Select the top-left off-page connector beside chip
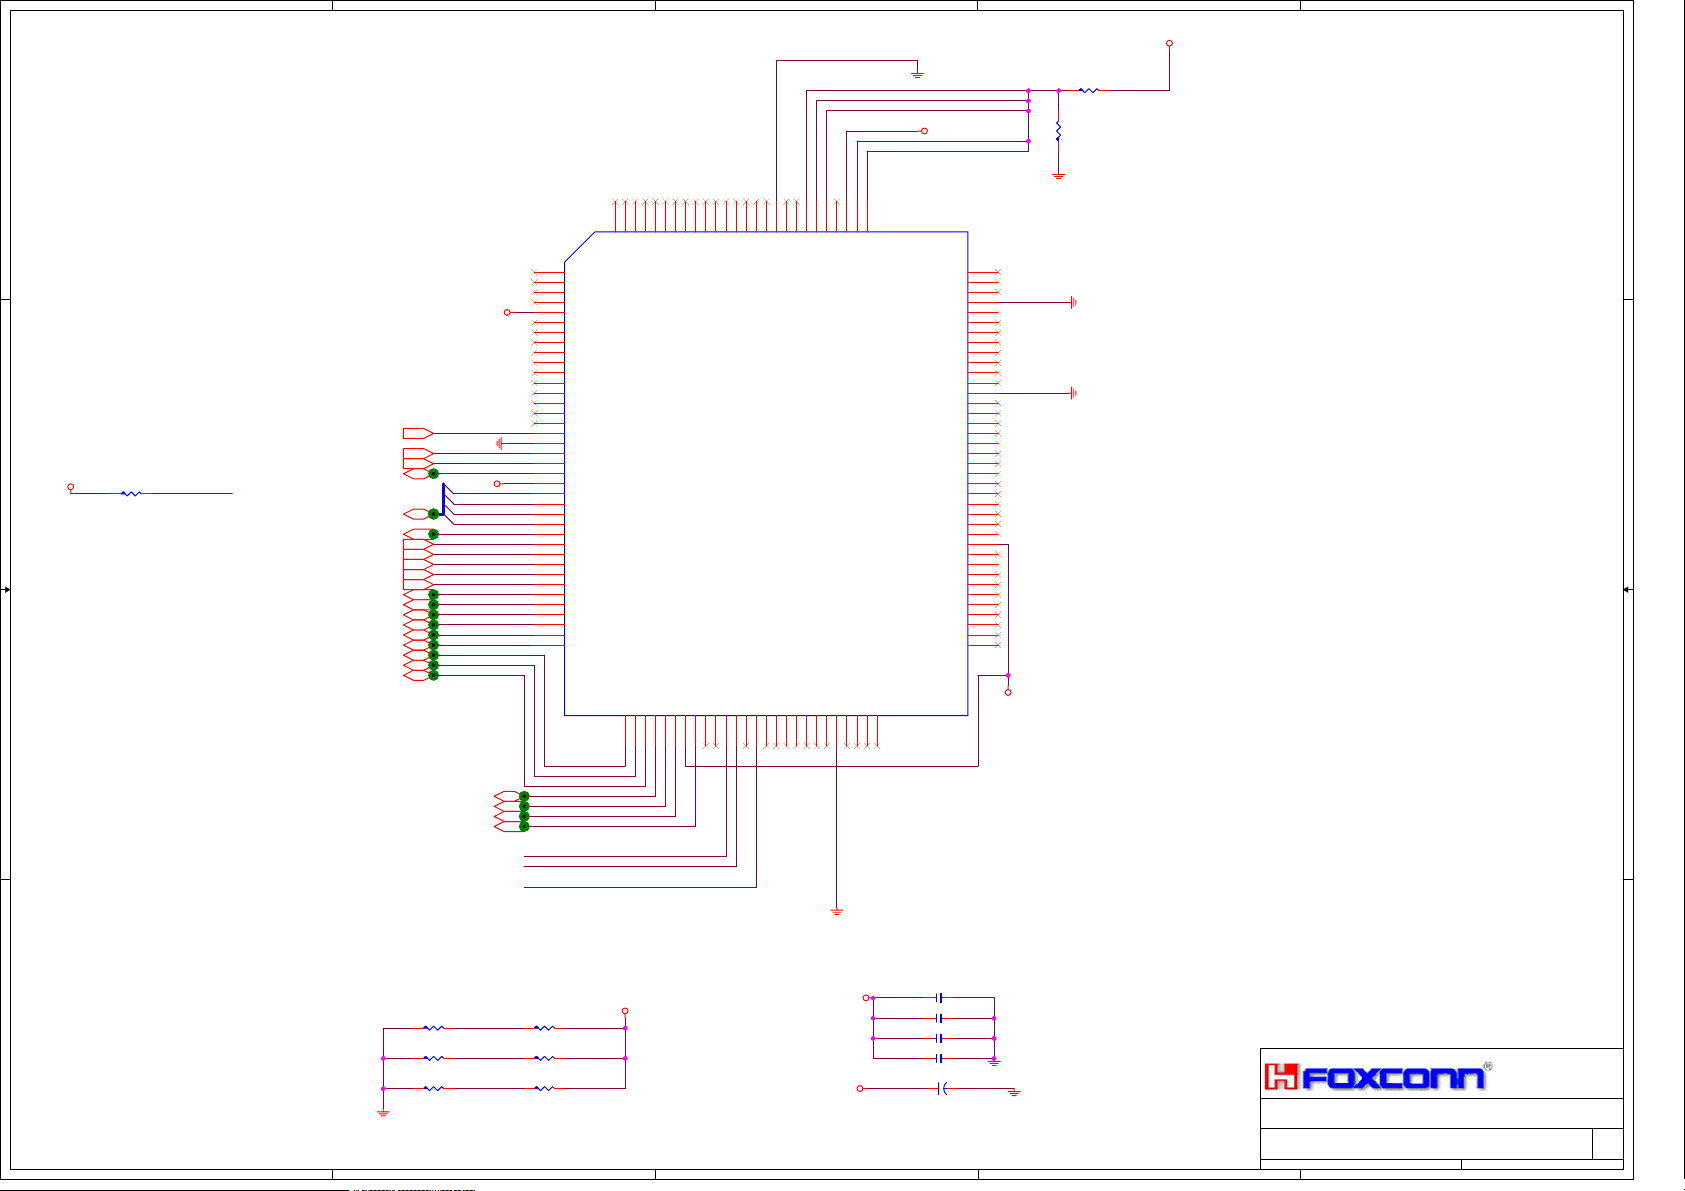 pyautogui.click(x=417, y=433)
